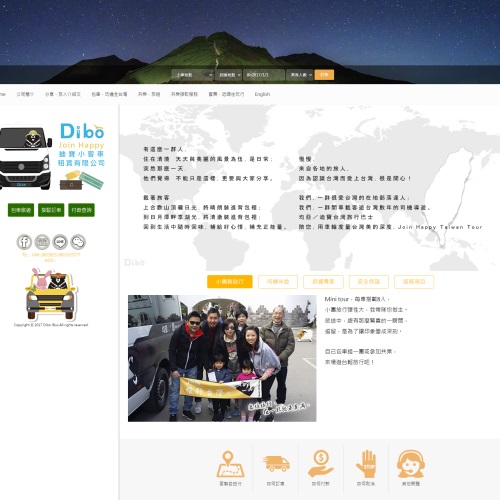Click the green 包車旅遊 button
500x500 pixels.
click(x=21, y=210)
